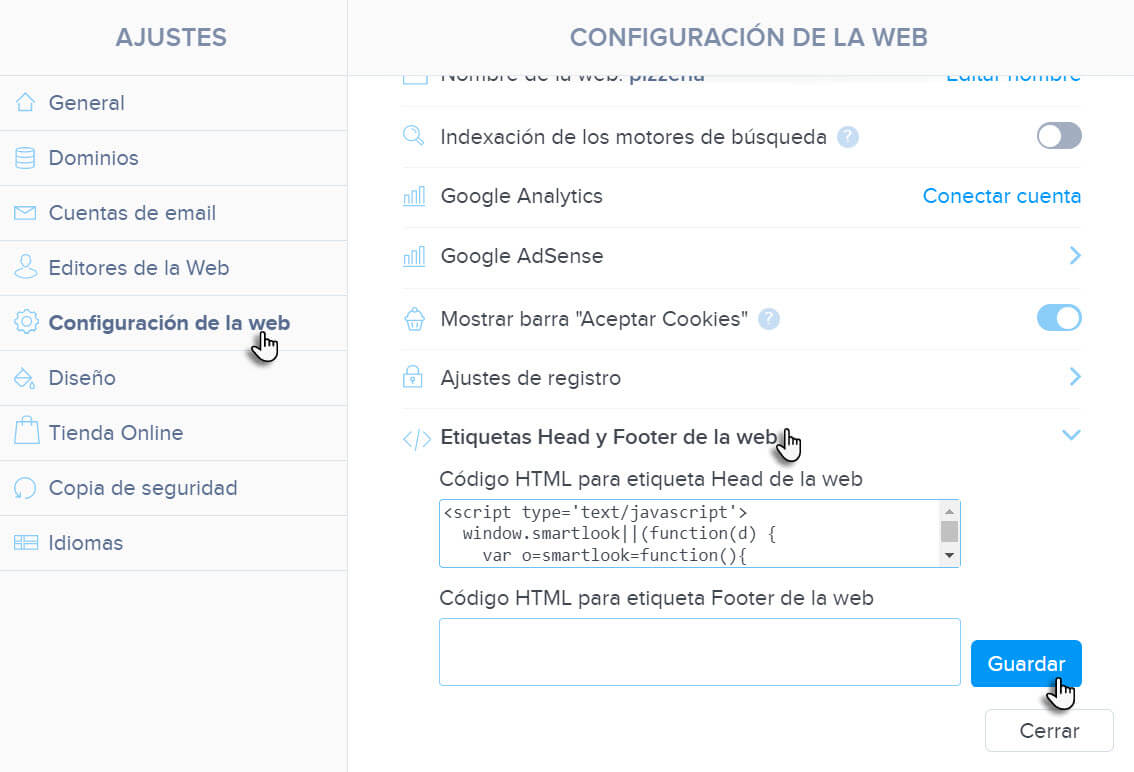
Task: Click the house icon beside General
Action: tap(26, 103)
